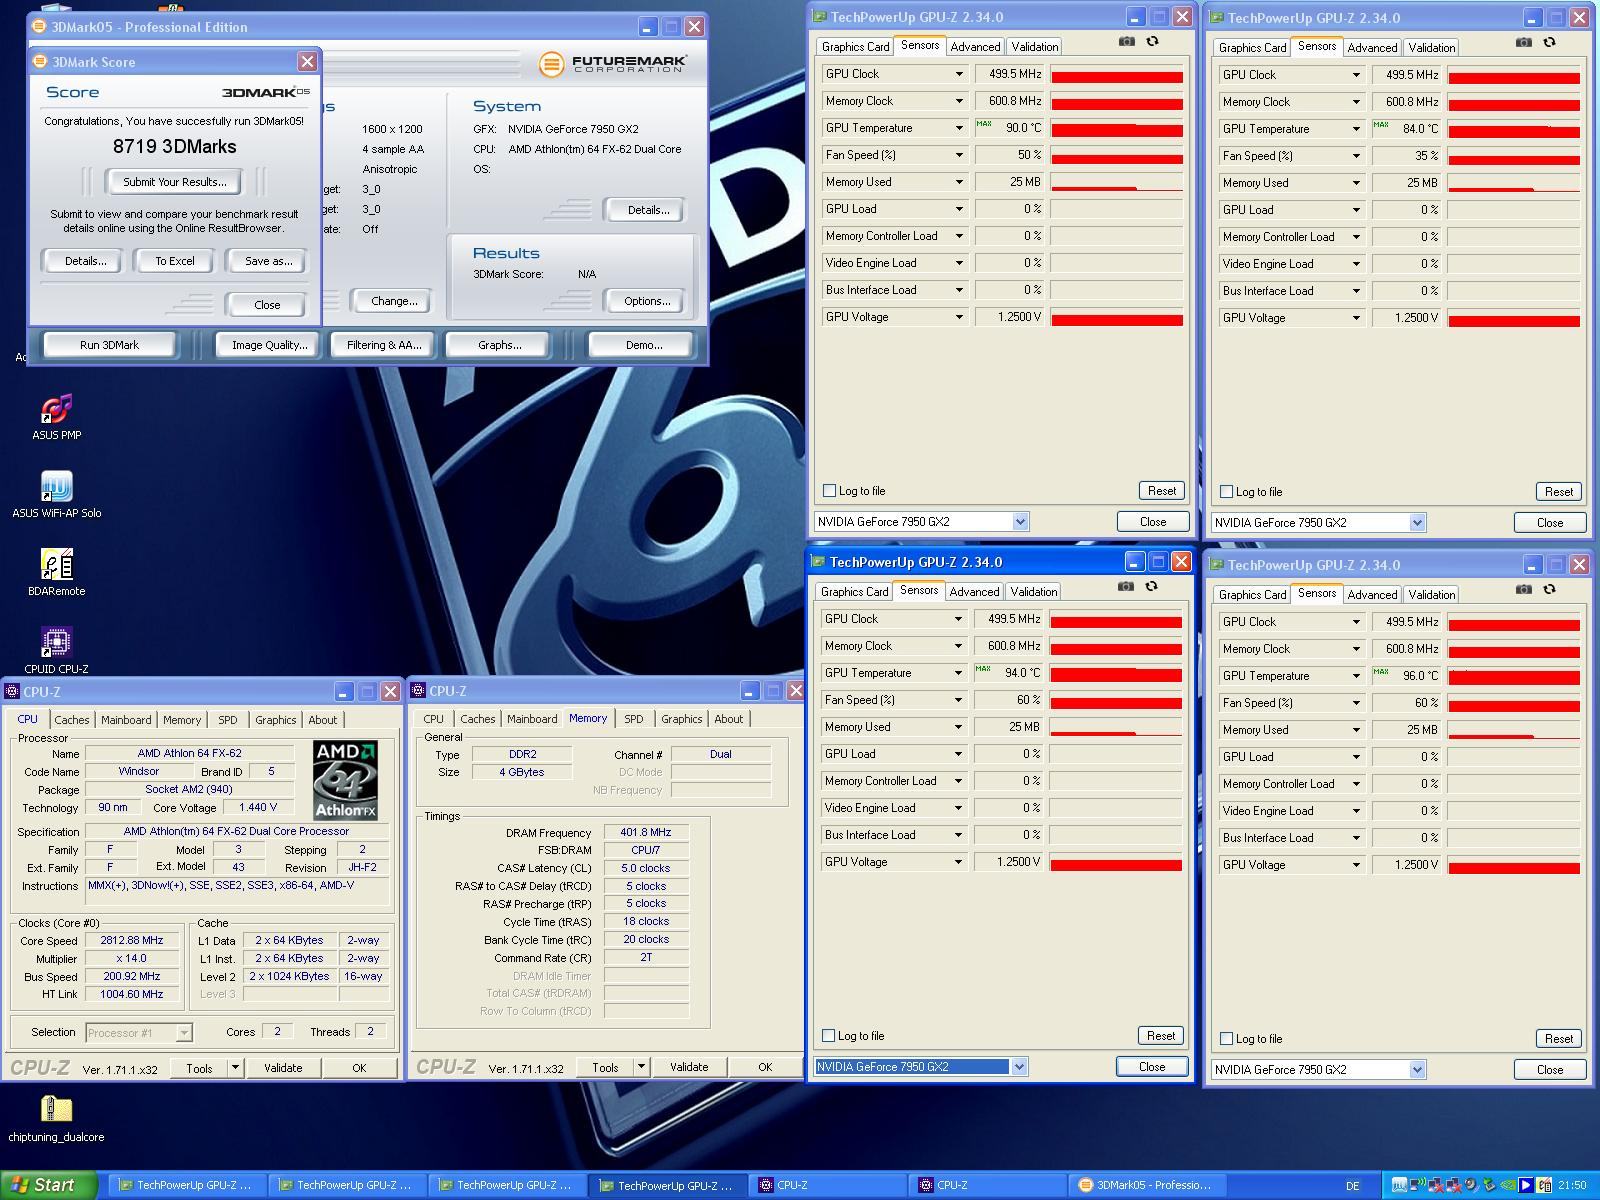Screen dimensions: 1600x1200
Task: Open the Validation tab in GPU-Z showing 94.0 °C
Action: click(1033, 592)
